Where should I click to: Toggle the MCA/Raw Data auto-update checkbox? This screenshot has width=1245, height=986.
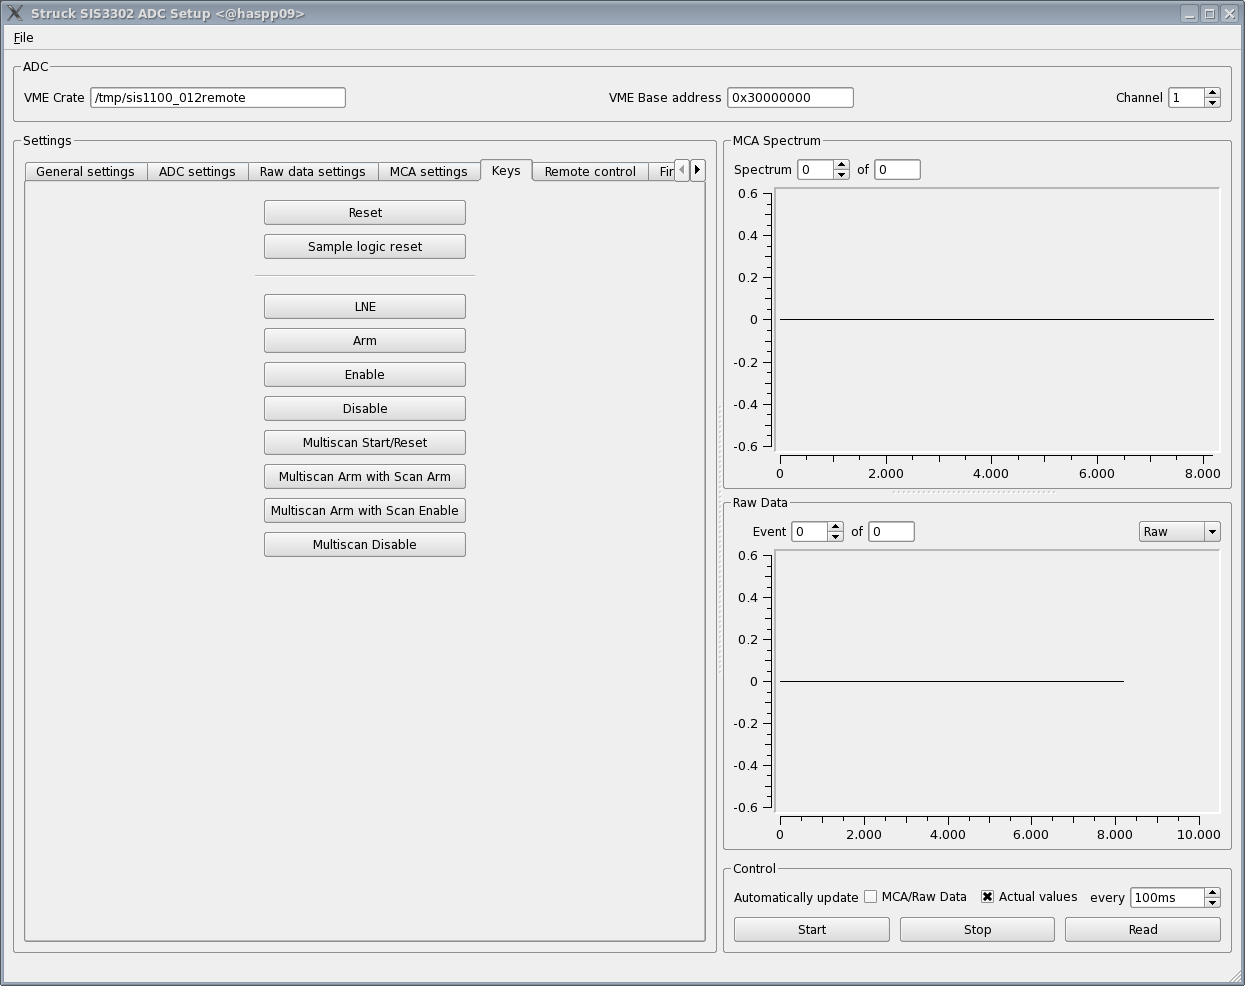coord(871,896)
